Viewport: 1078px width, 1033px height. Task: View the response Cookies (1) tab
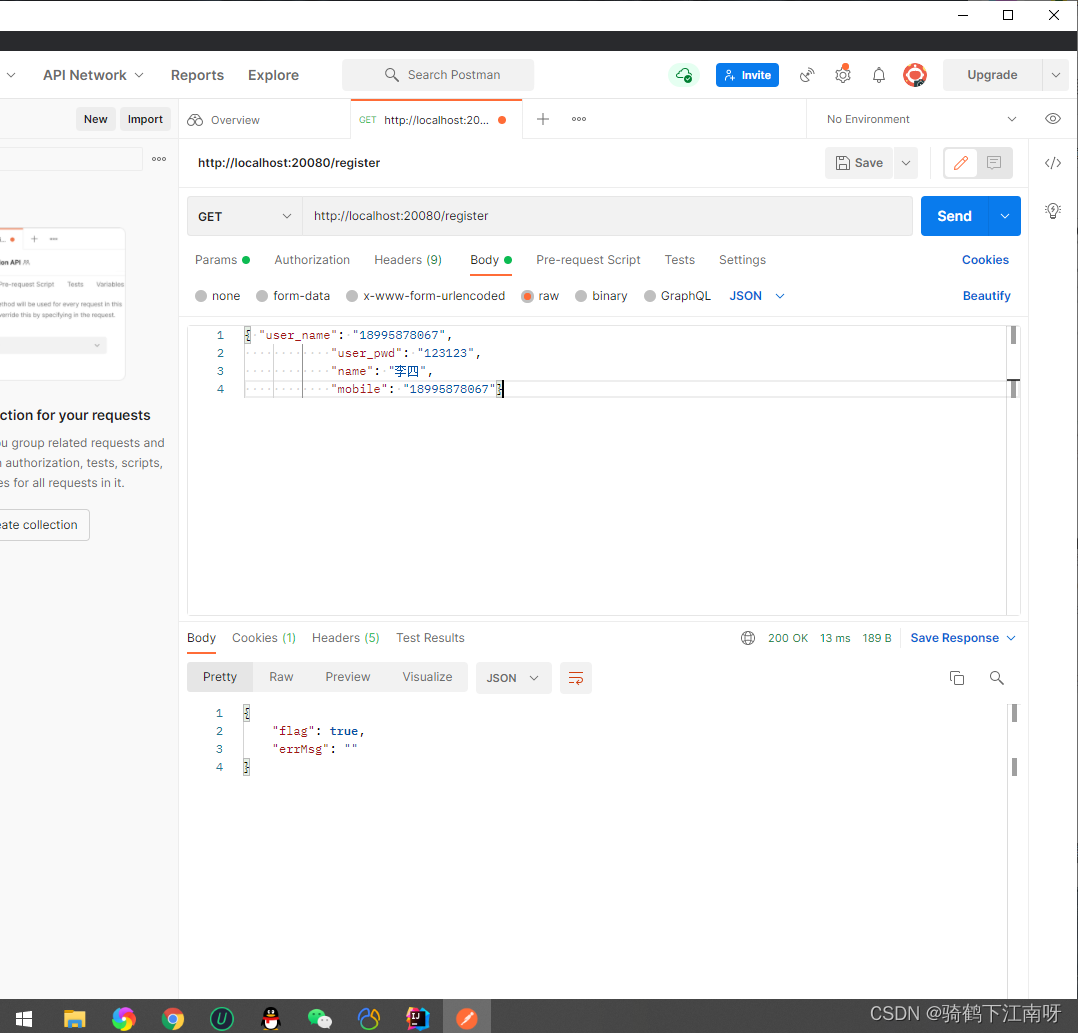[263, 638]
